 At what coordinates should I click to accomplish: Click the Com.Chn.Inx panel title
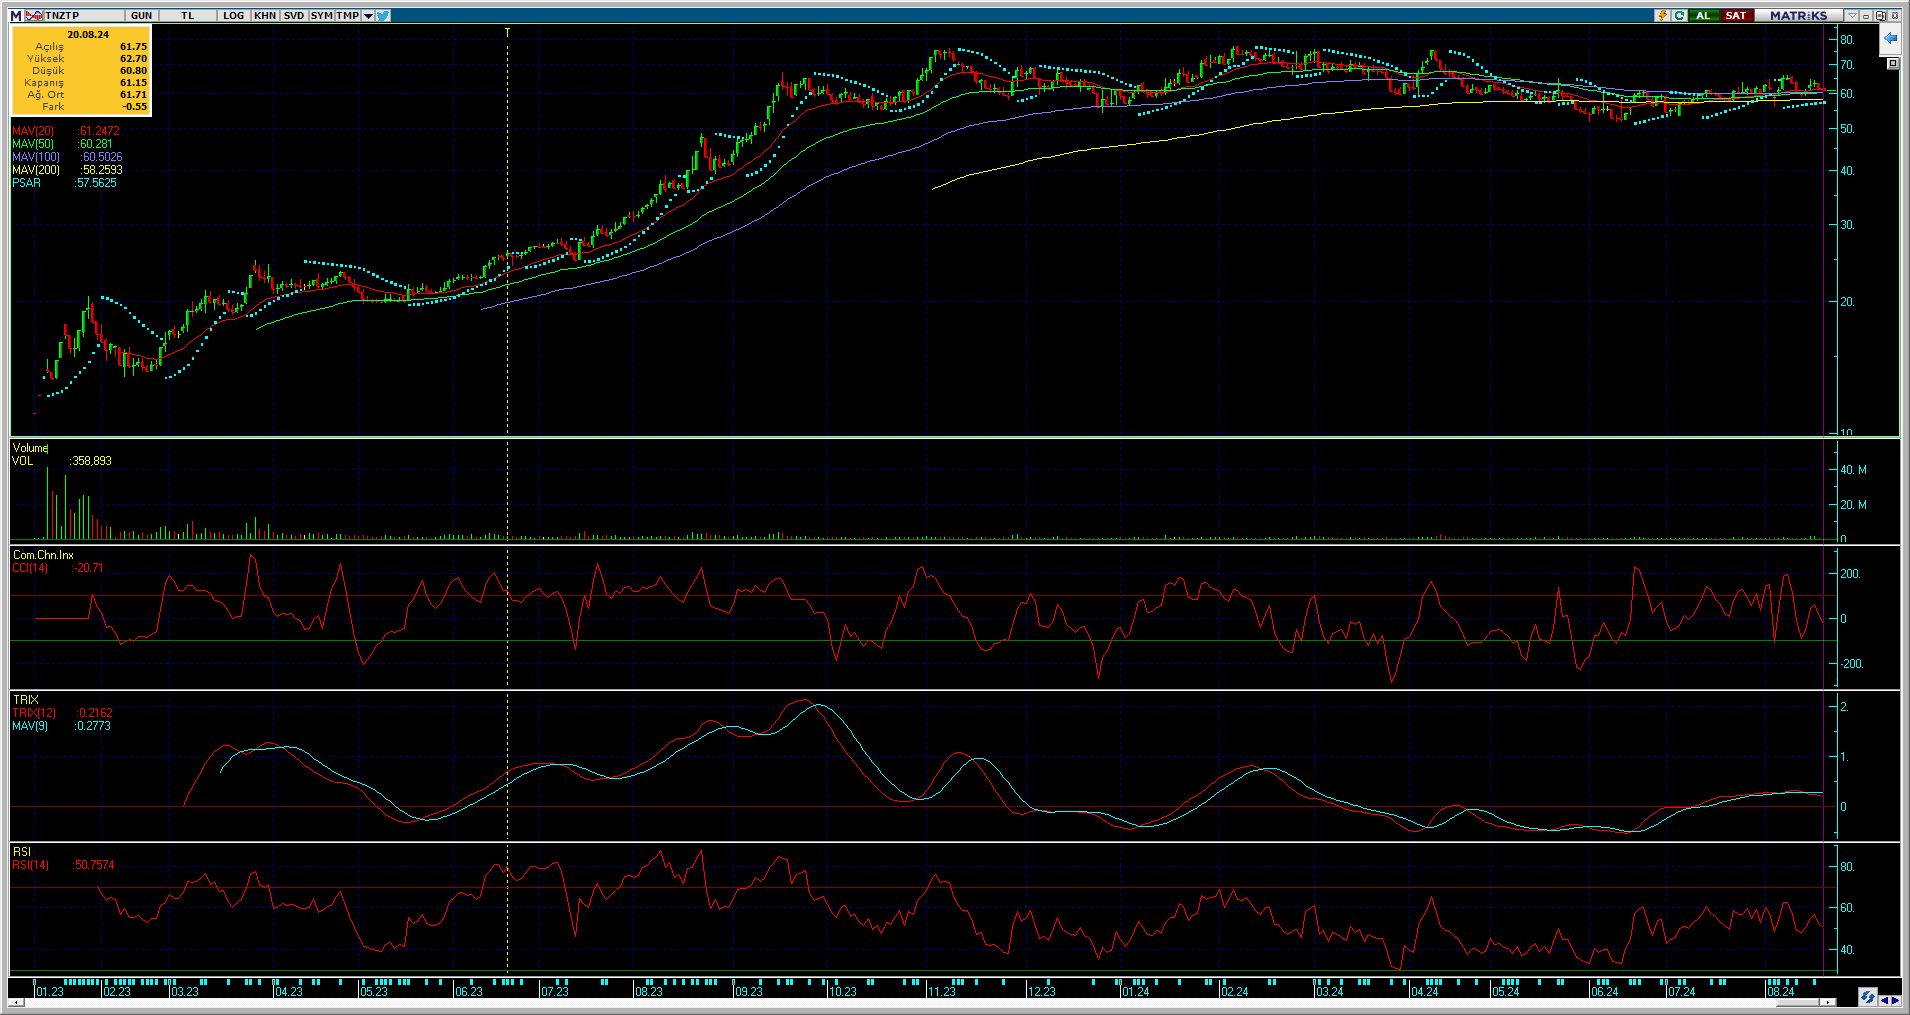click(x=43, y=555)
